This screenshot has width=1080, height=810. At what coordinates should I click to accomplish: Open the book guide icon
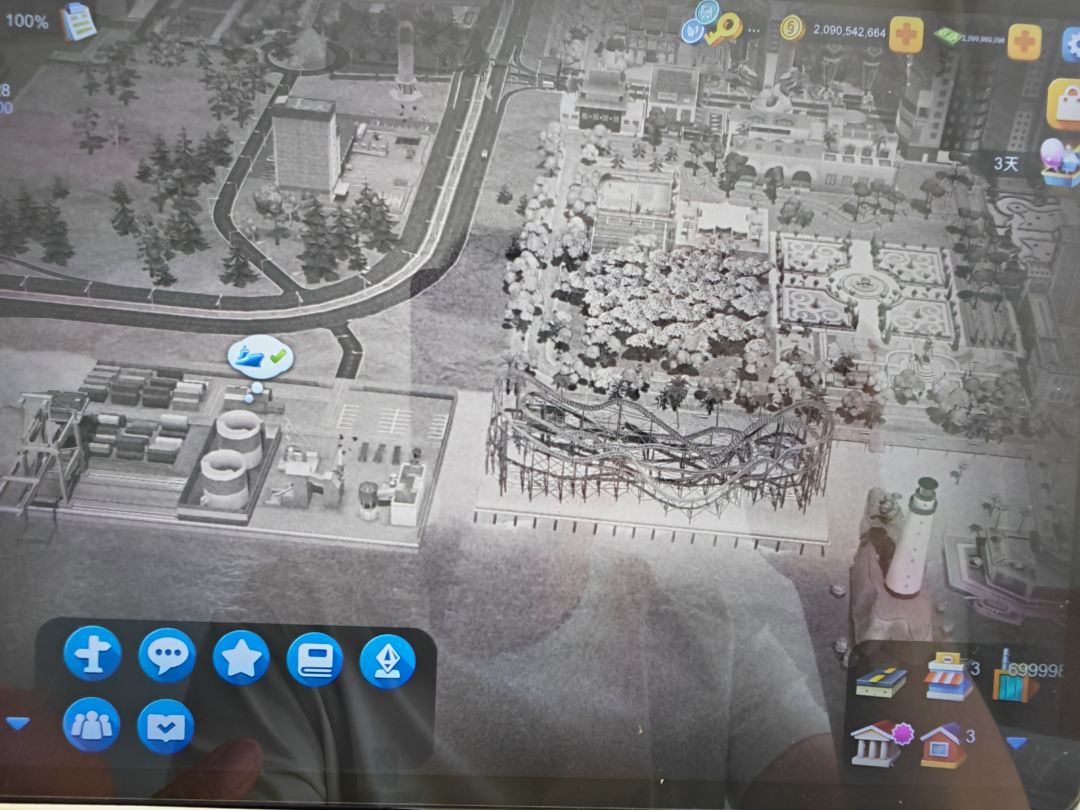tap(315, 660)
